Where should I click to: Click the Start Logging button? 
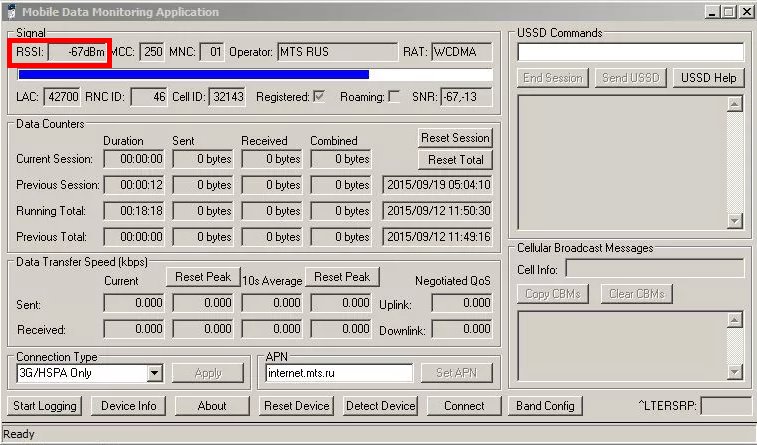tap(44, 406)
